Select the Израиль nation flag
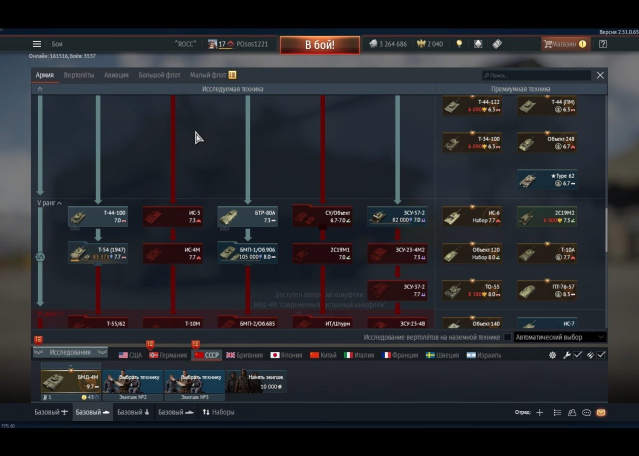Viewport: 639px width, 456px height. [484, 355]
